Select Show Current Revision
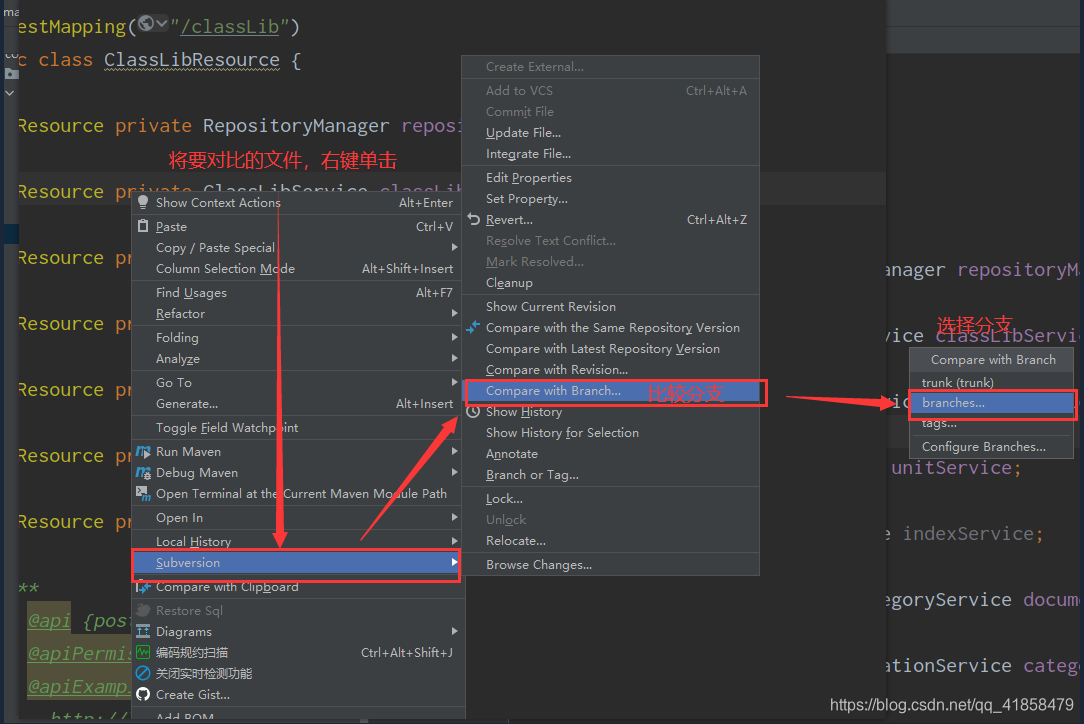The image size is (1084, 724). 610,306
